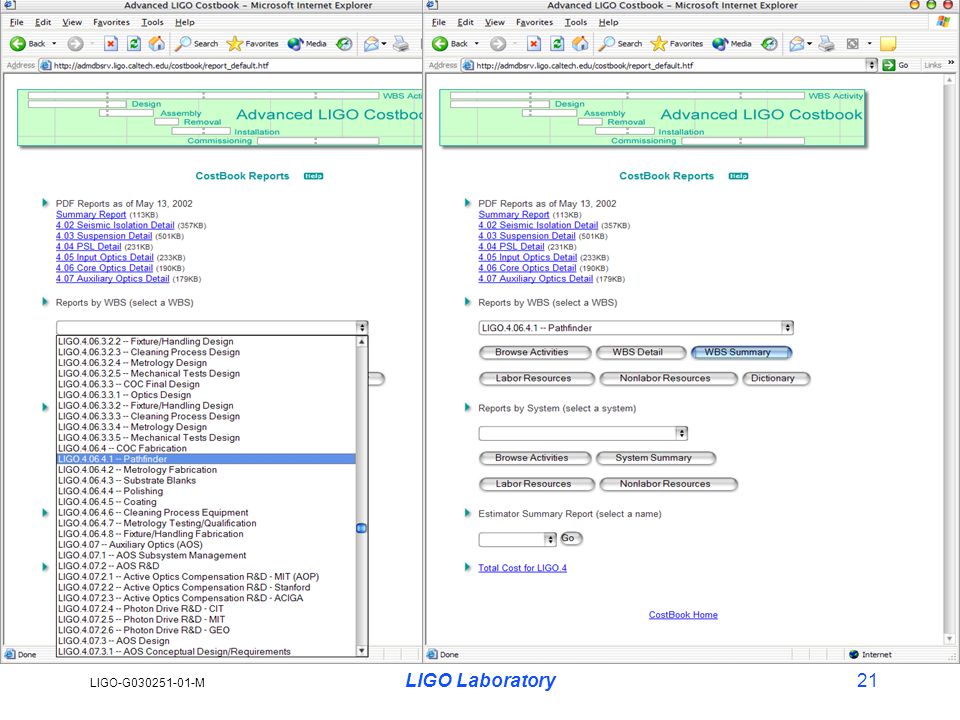Select LIGO.4.06.3.3 -- COC Final Design

tap(206, 384)
